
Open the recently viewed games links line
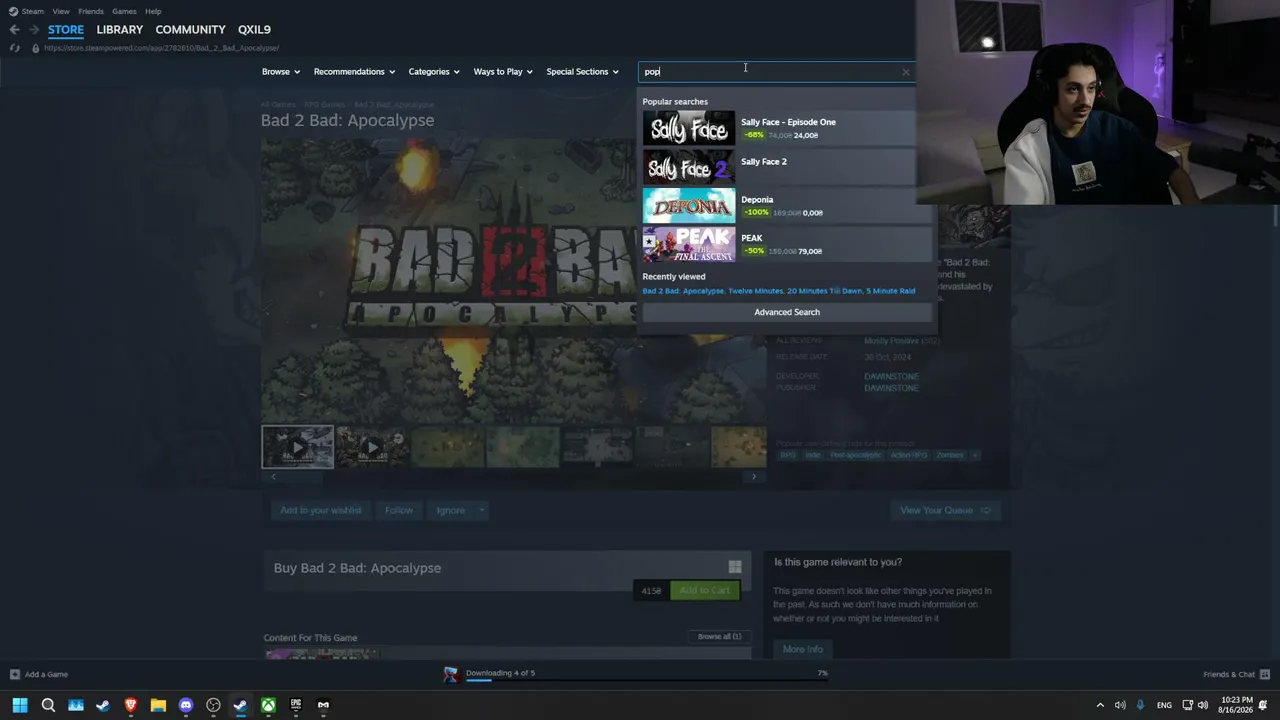pos(779,291)
